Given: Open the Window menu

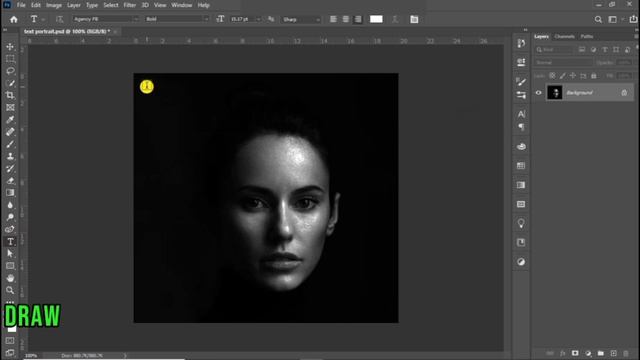Looking at the screenshot, I should coord(182,5).
